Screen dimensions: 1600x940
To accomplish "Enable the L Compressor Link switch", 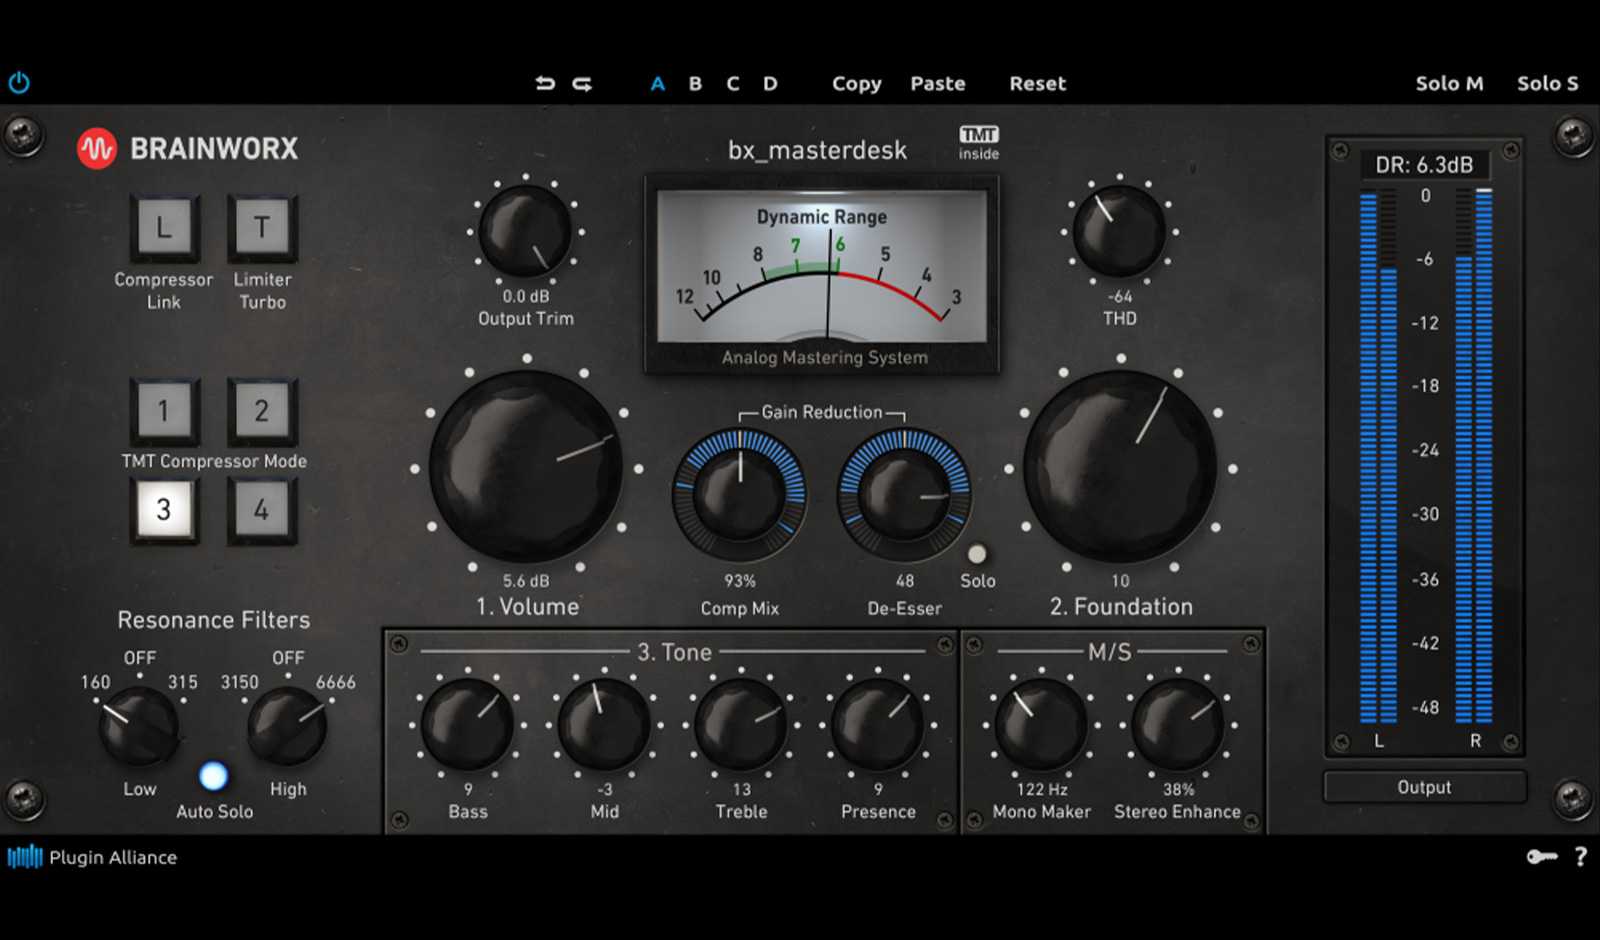I will (163, 228).
